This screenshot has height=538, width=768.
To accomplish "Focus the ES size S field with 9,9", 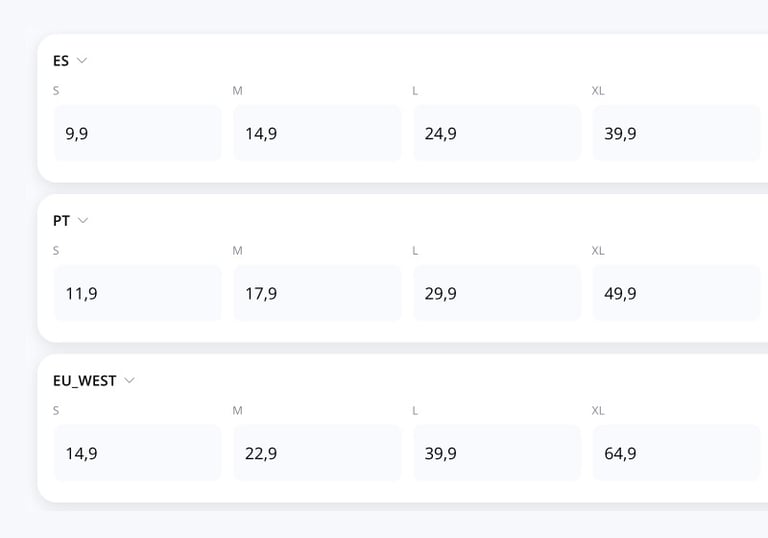I will click(137, 133).
